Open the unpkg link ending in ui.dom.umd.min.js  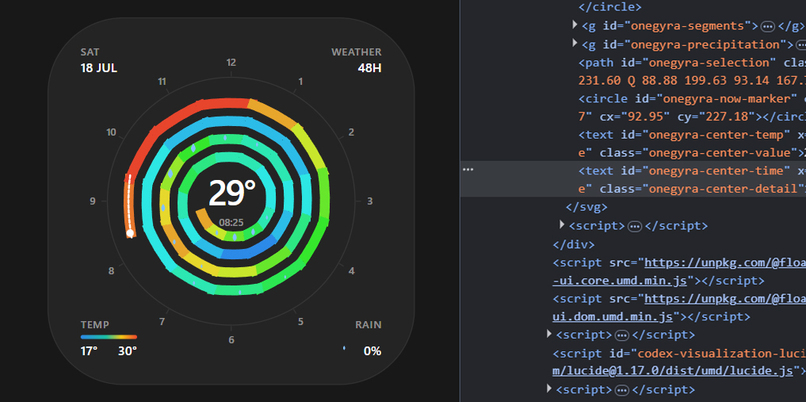679,307
